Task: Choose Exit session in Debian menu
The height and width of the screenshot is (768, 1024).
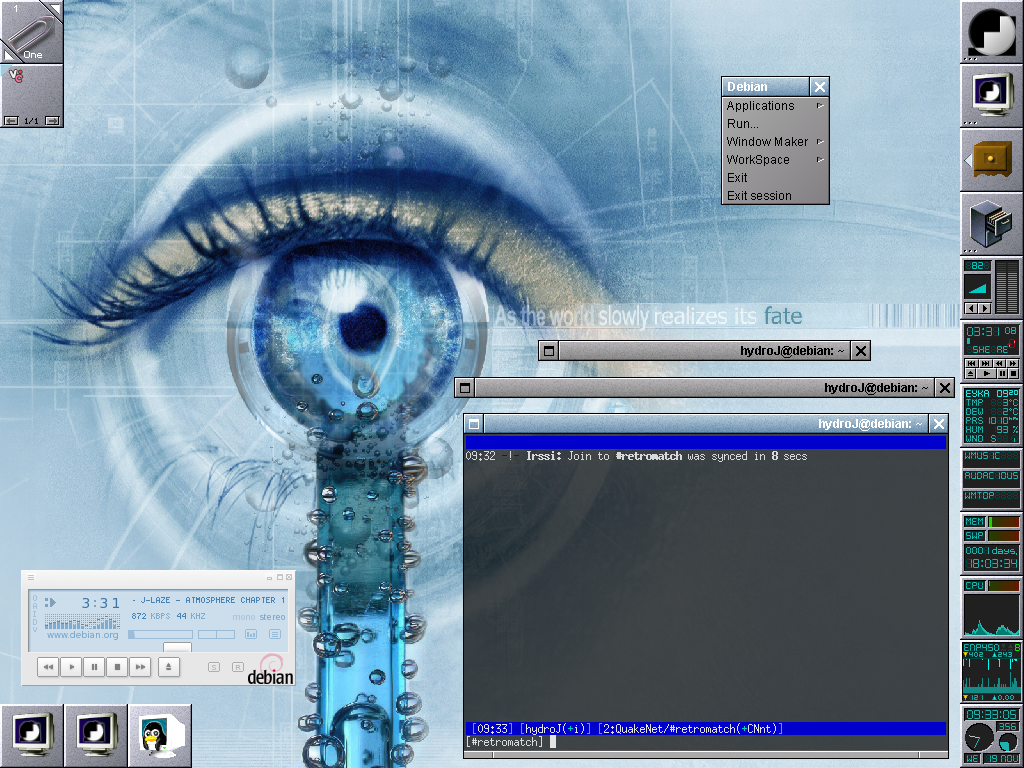Action: (x=759, y=196)
